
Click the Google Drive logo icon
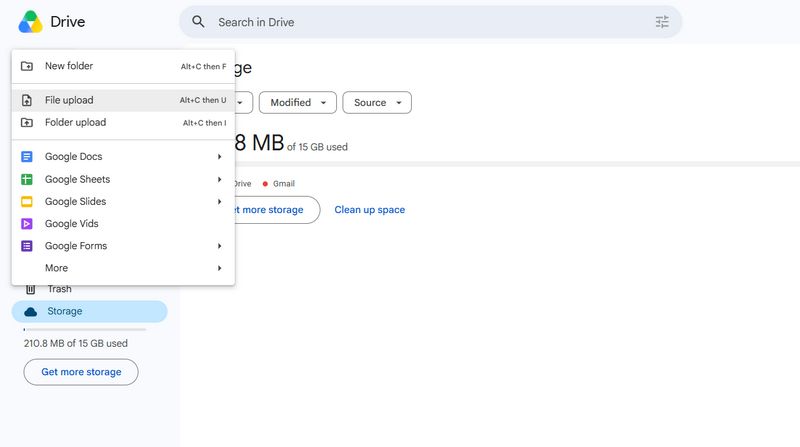[31, 22]
